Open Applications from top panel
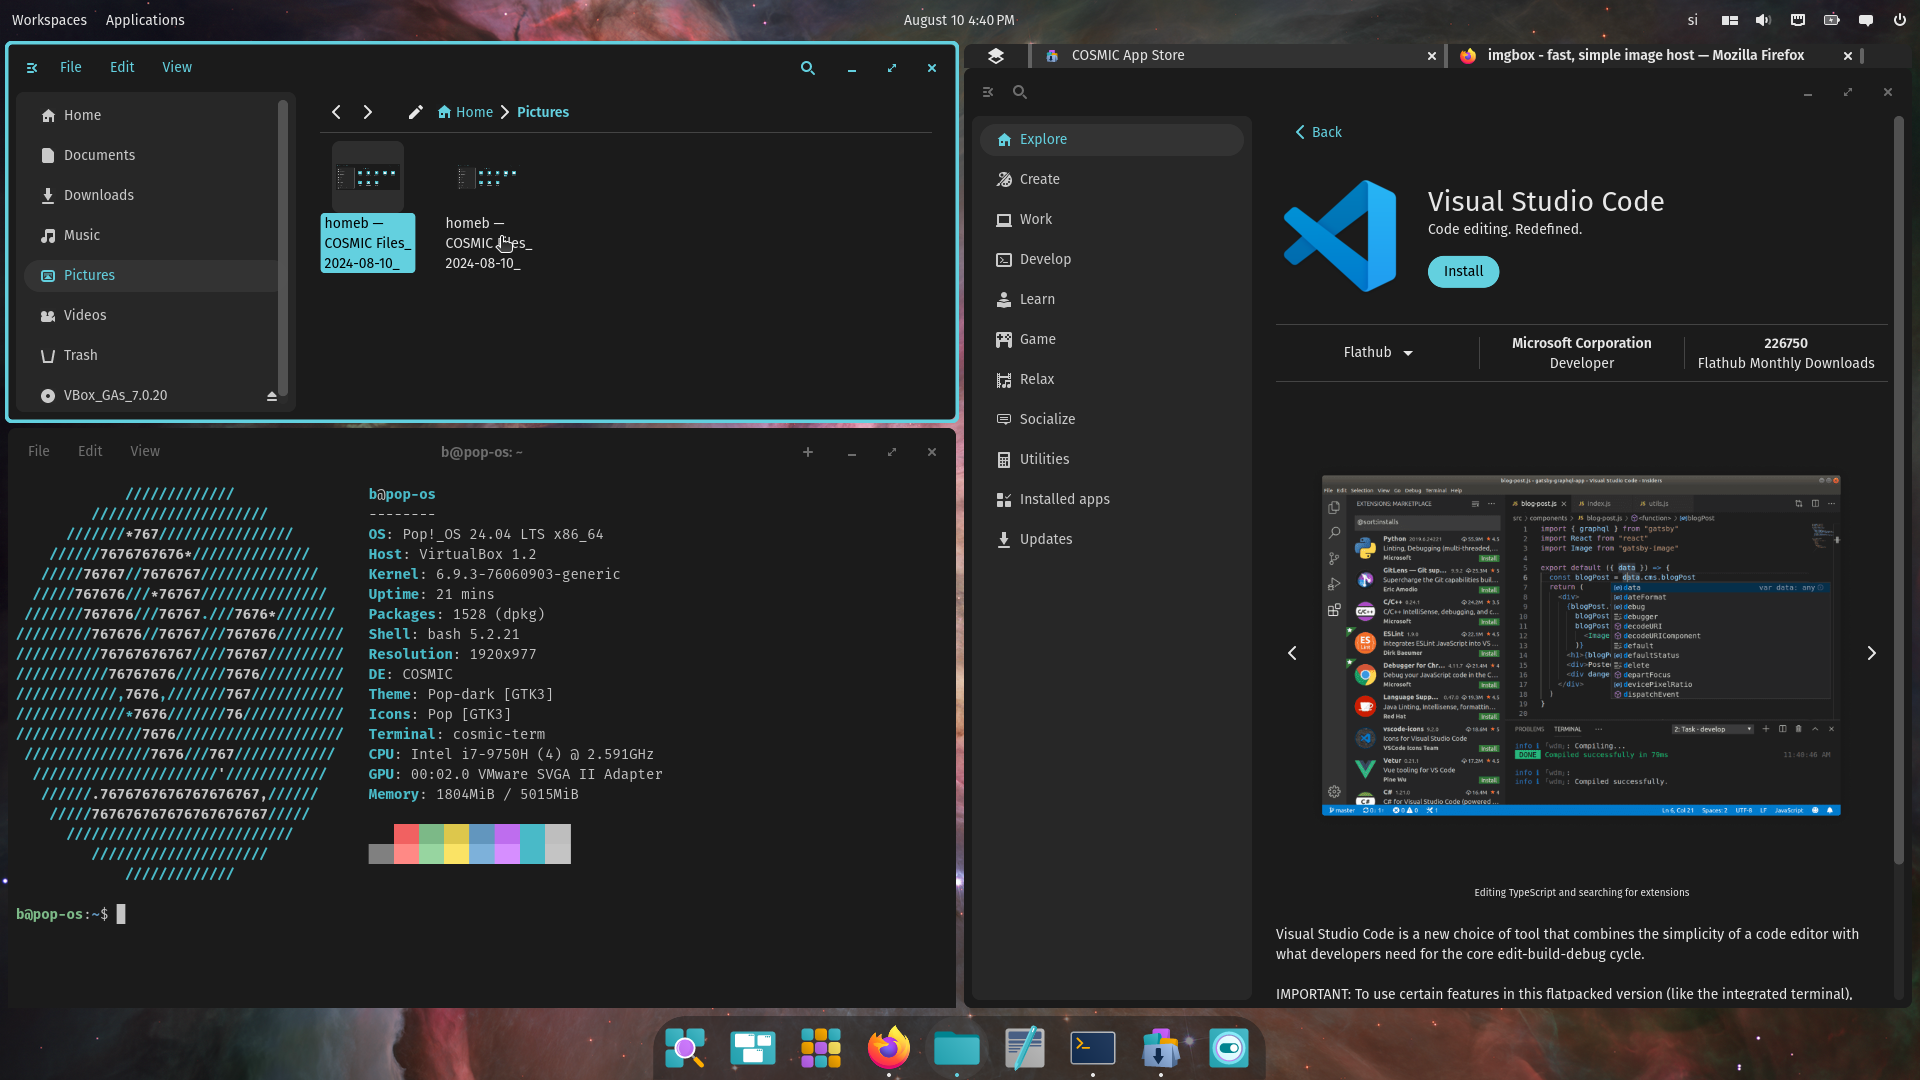Viewport: 1920px width, 1080px height. 145,20
